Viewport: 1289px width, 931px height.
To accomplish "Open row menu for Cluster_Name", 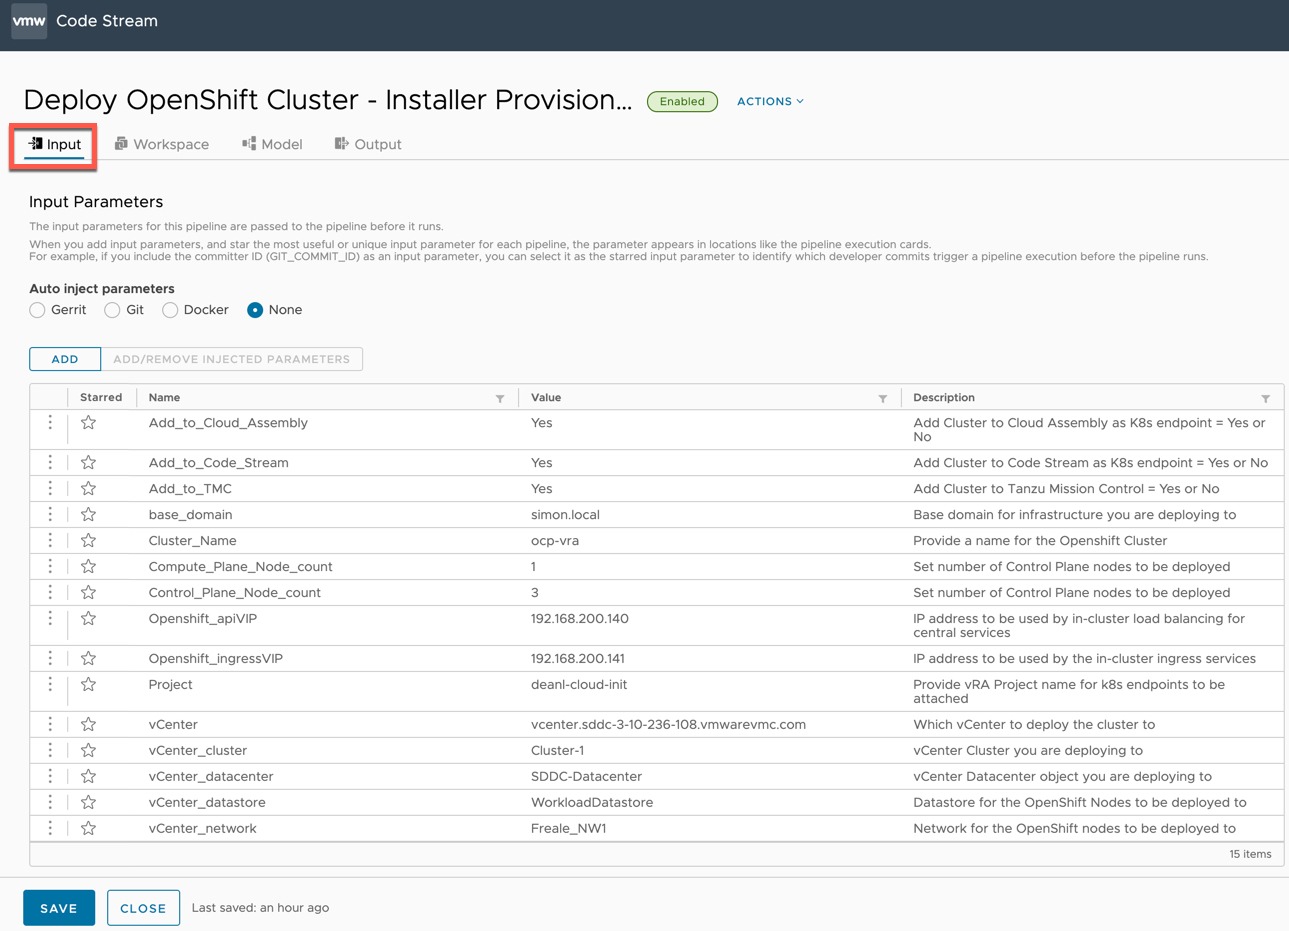I will 50,541.
